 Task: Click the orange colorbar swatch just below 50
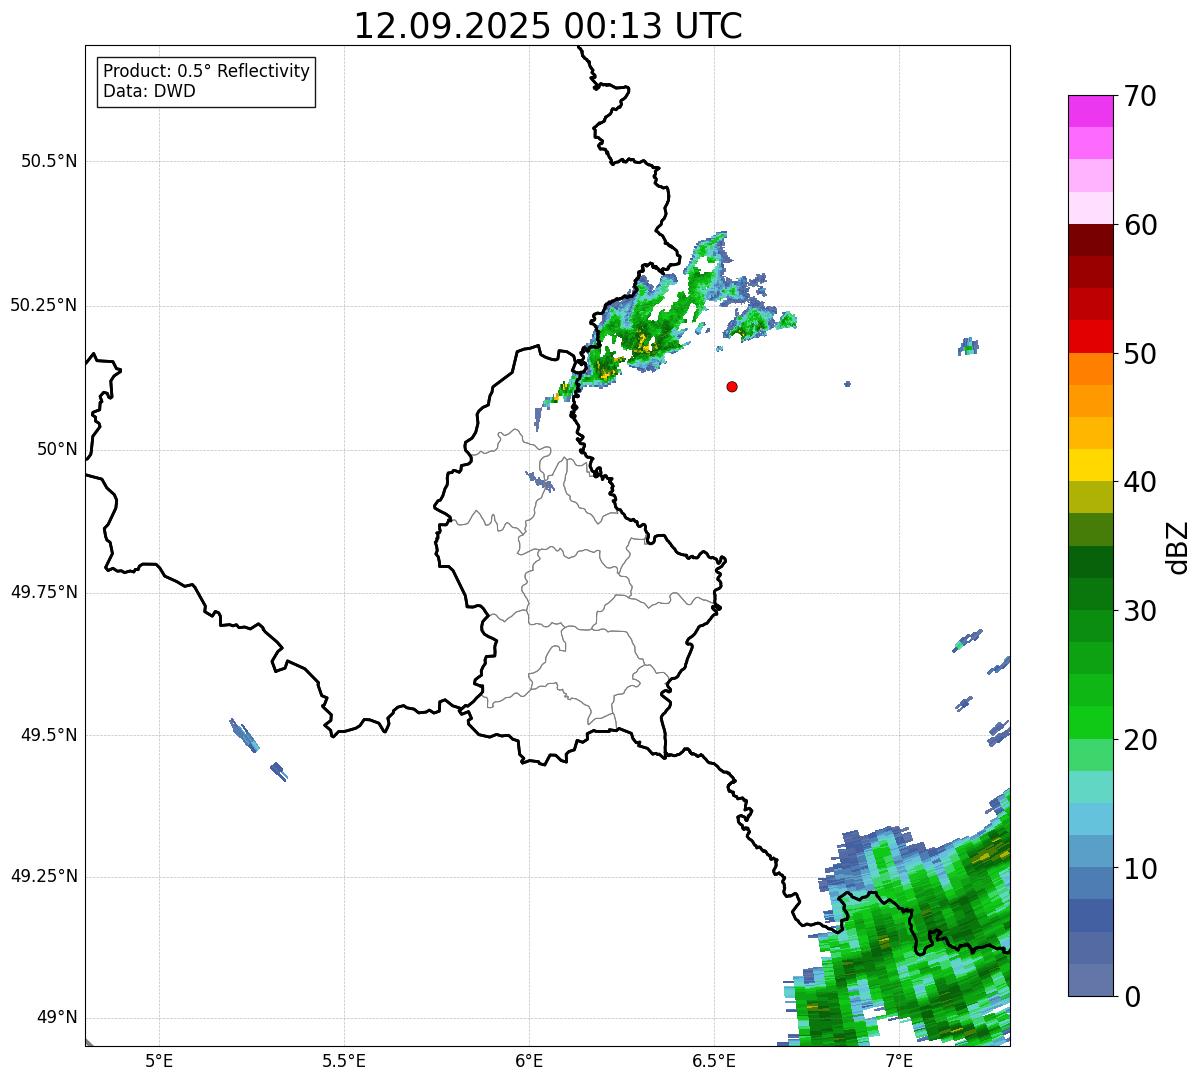coord(1090,369)
